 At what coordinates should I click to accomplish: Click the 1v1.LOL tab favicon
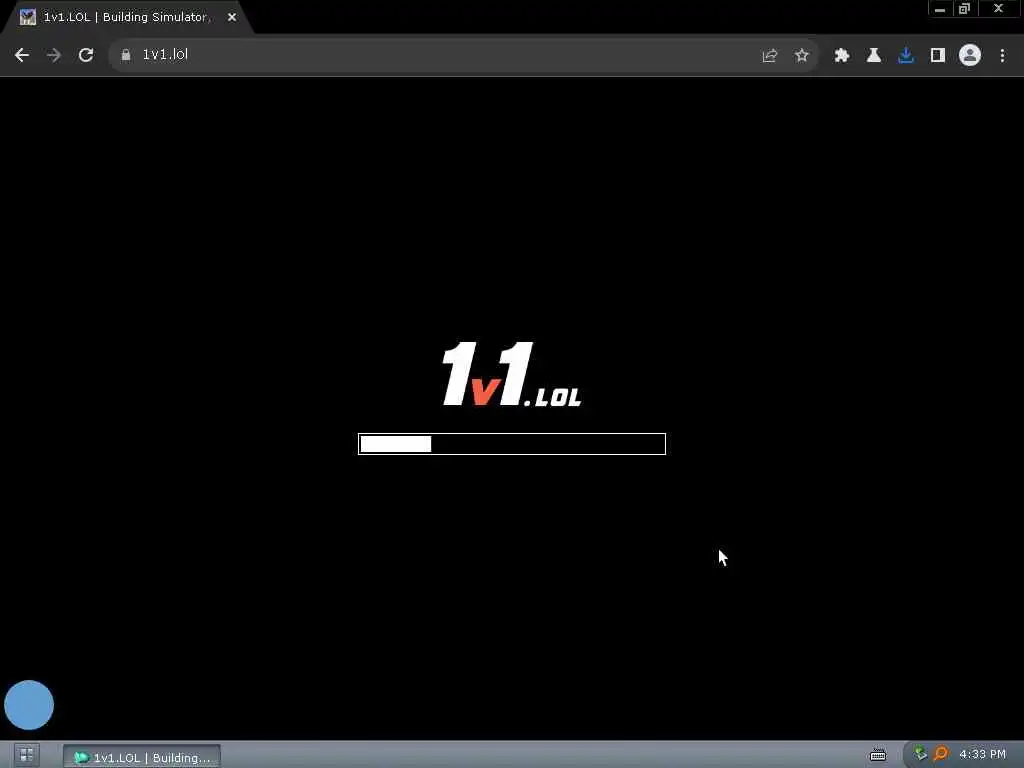(27, 18)
